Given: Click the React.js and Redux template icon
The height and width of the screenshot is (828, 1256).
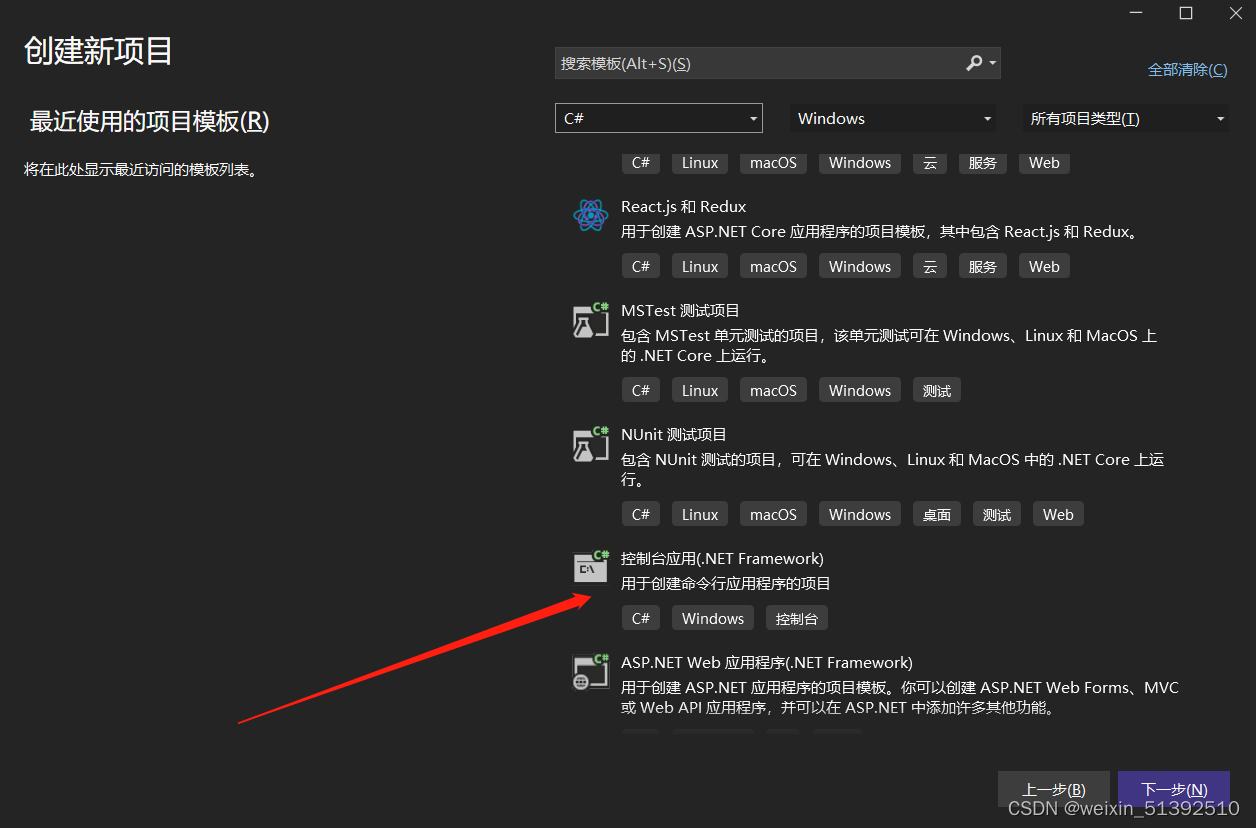Looking at the screenshot, I should tap(590, 215).
